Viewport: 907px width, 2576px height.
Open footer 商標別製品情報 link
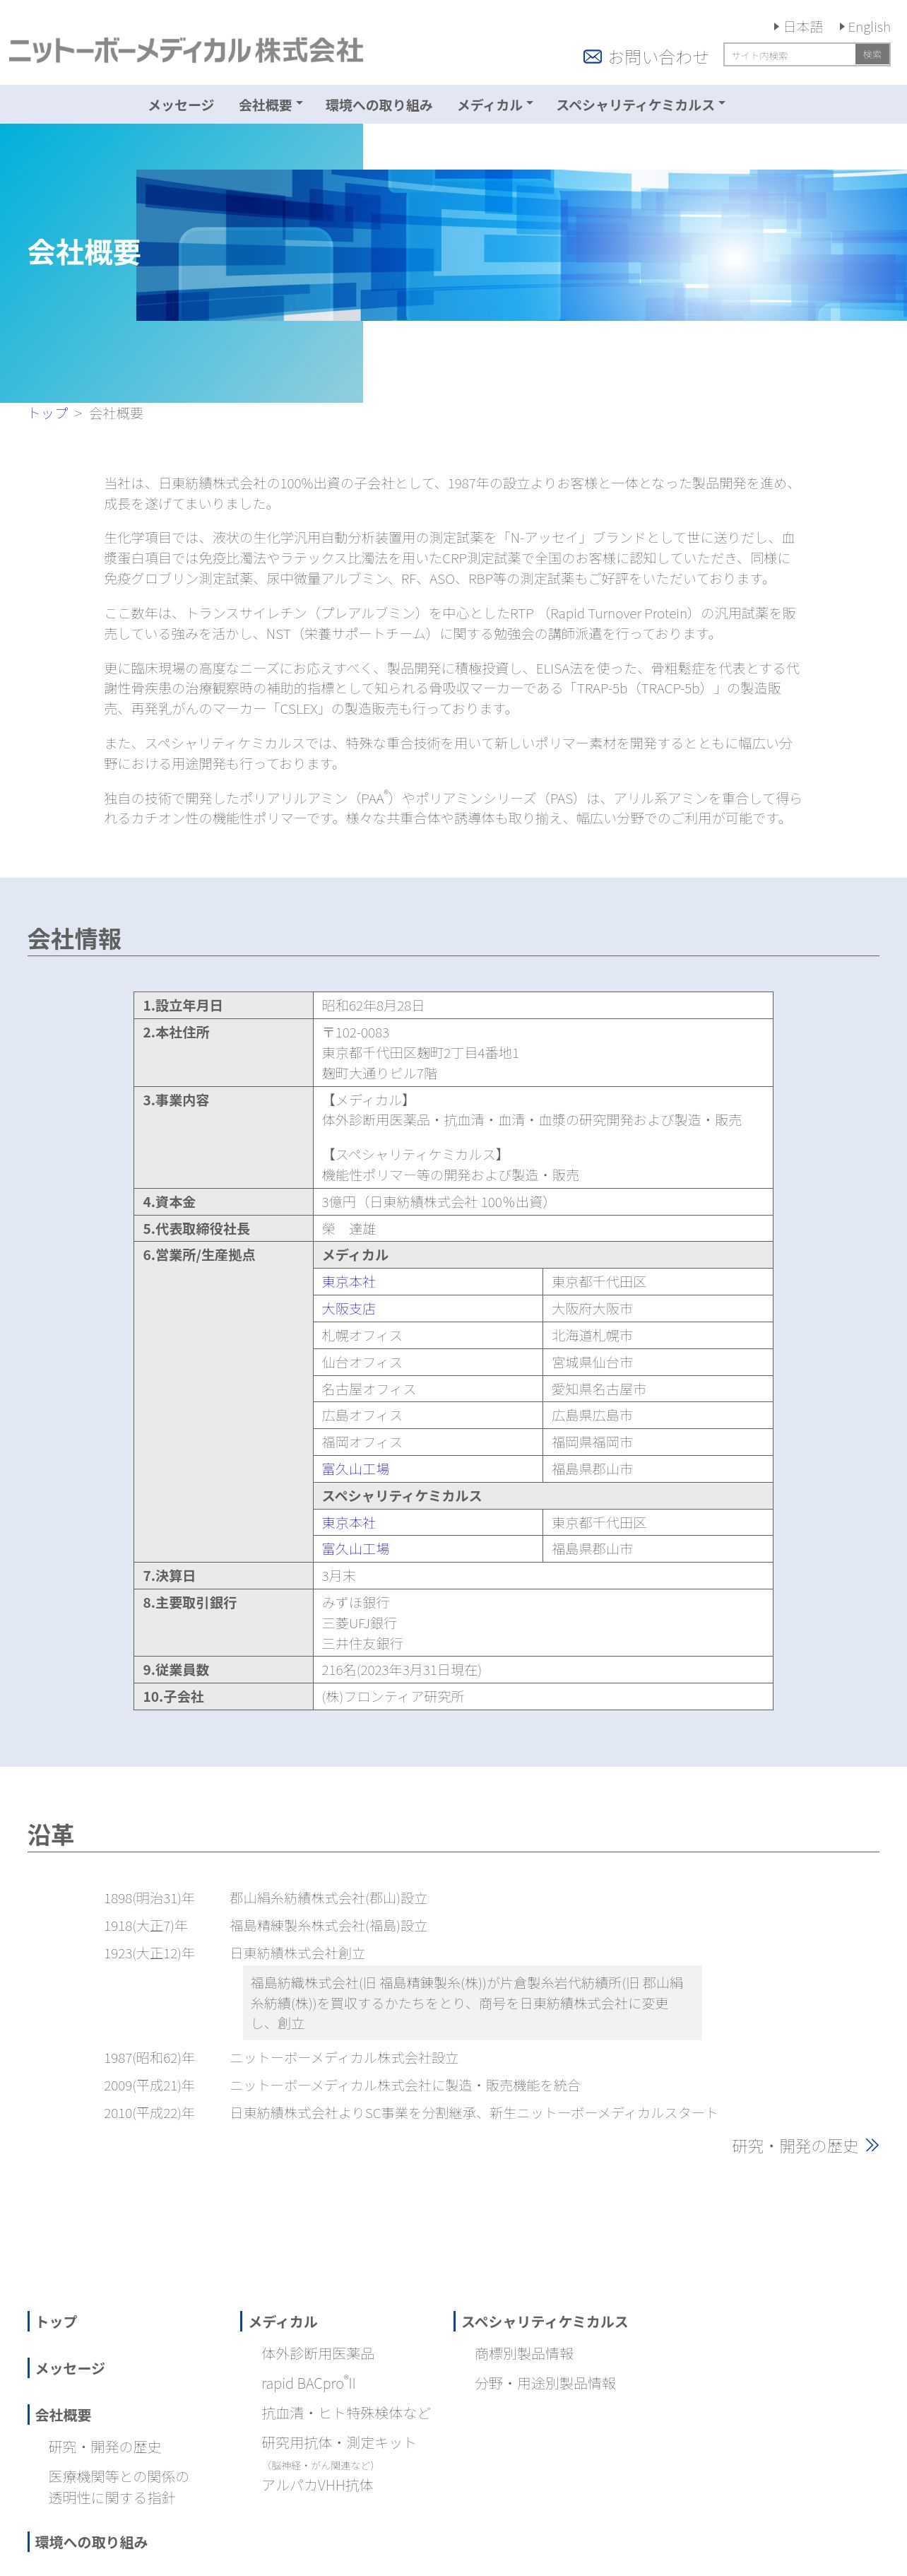coord(524,2354)
